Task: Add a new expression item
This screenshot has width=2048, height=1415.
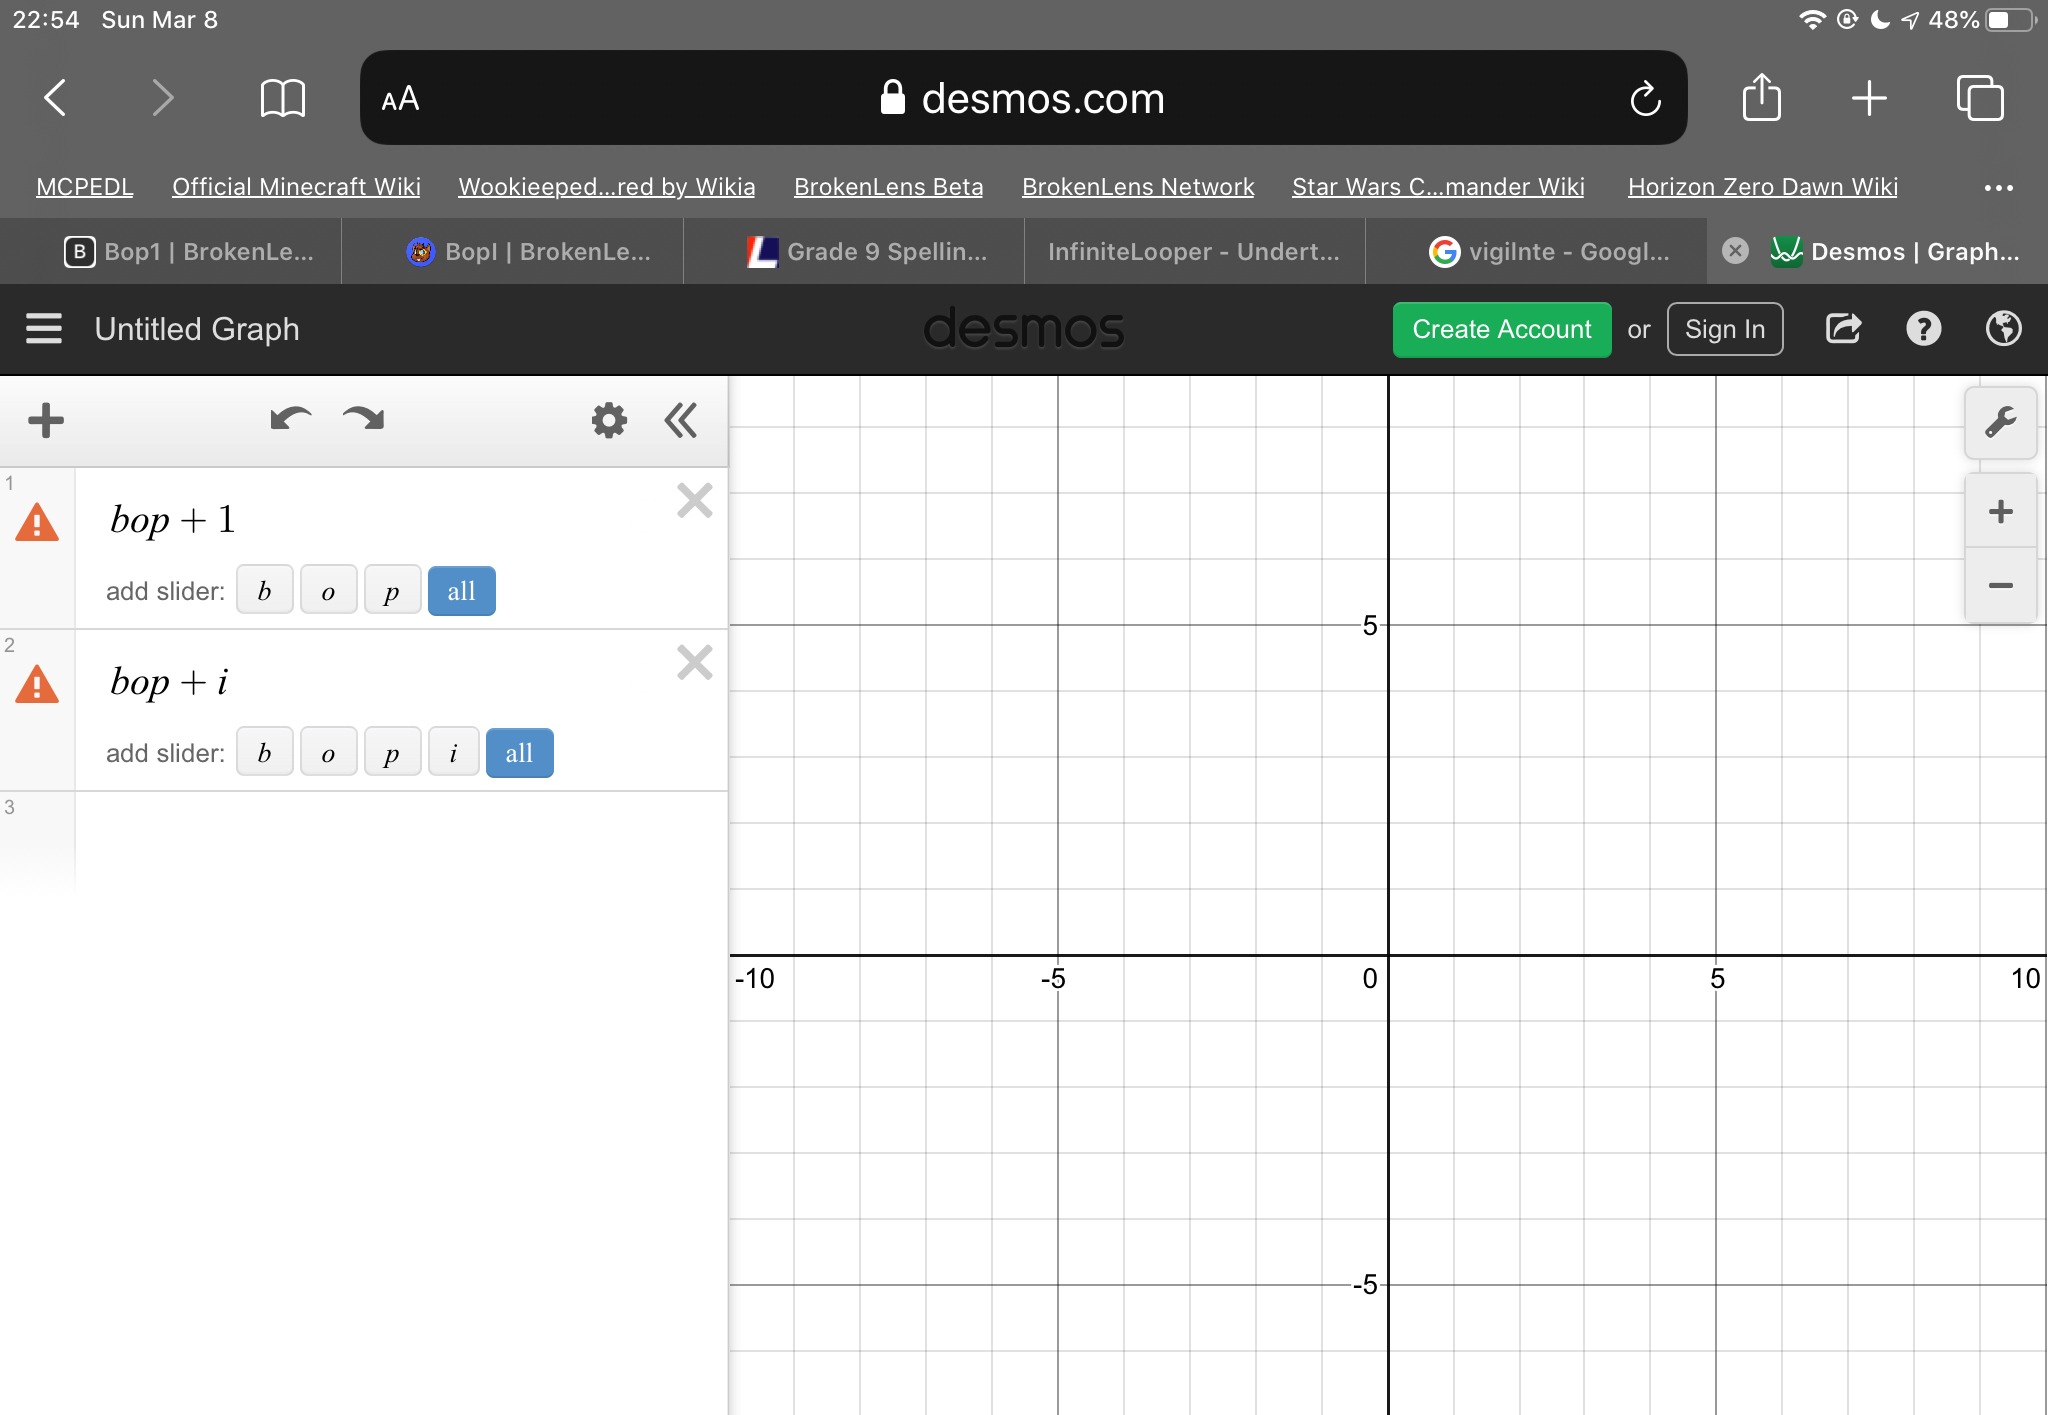Action: tap(46, 420)
